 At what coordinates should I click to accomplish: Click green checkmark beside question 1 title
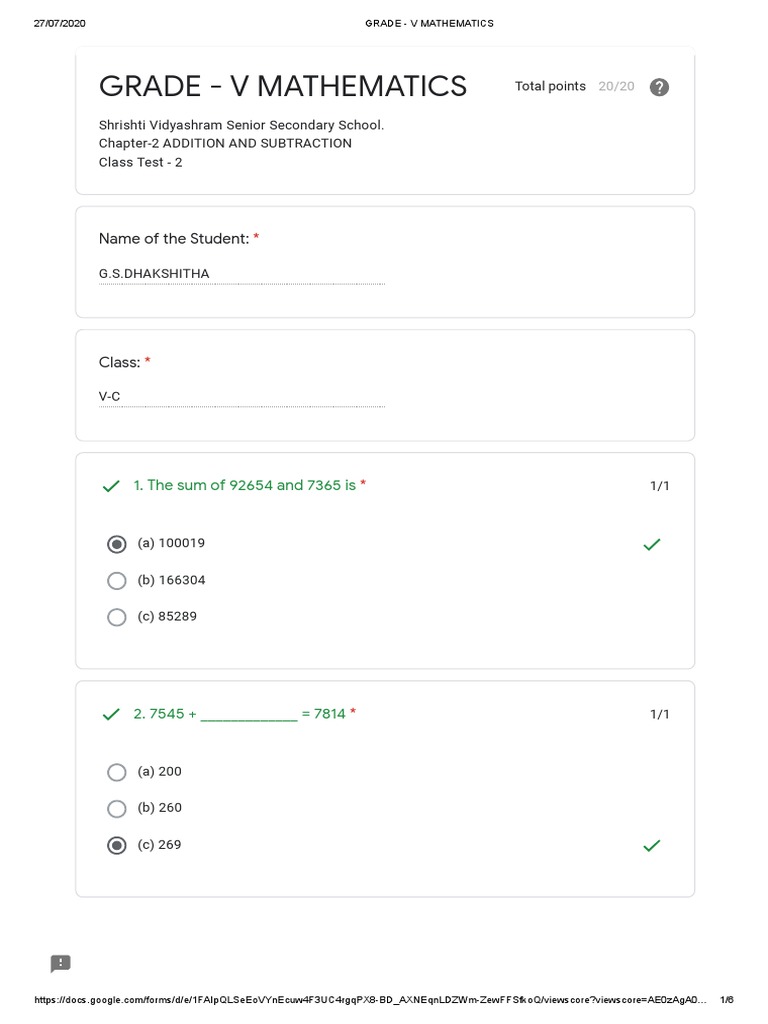(111, 486)
